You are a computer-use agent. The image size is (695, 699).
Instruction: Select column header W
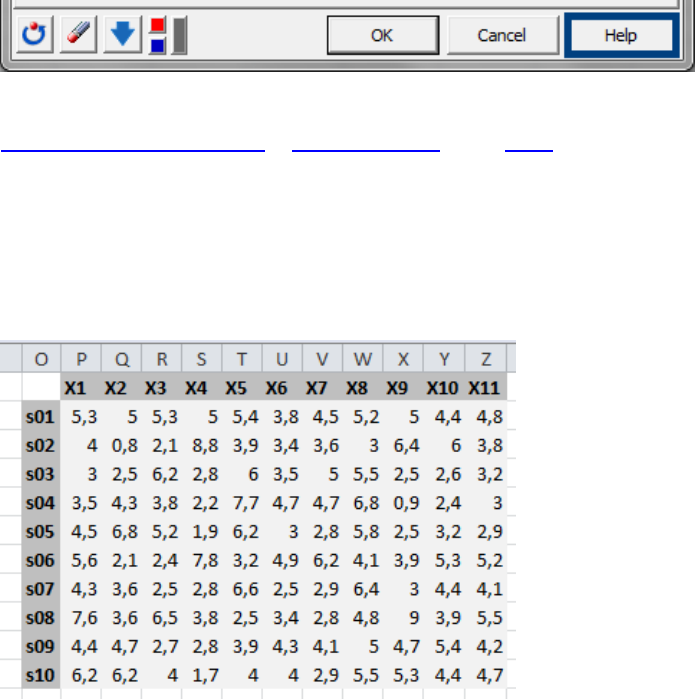pyautogui.click(x=363, y=359)
